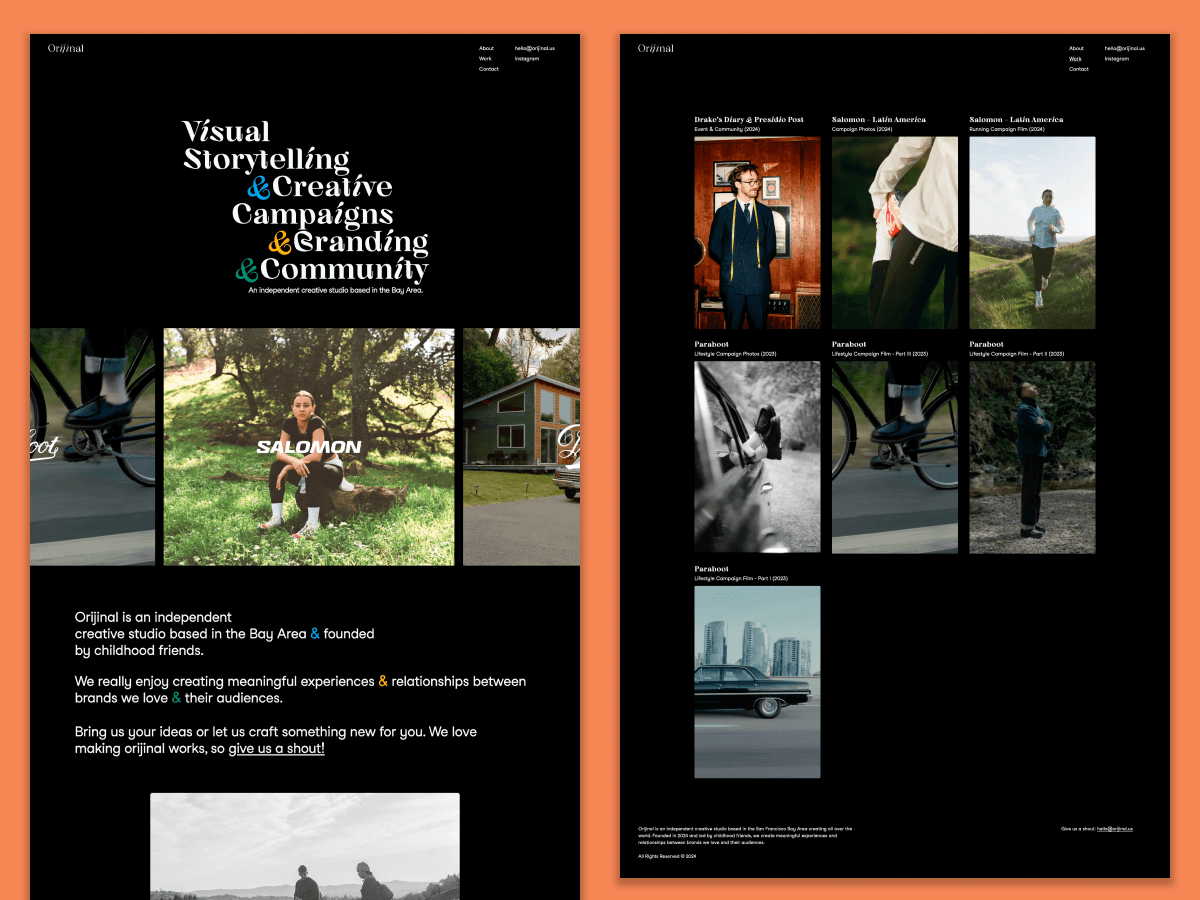Select the underlined Work link on the right page

point(1075,59)
